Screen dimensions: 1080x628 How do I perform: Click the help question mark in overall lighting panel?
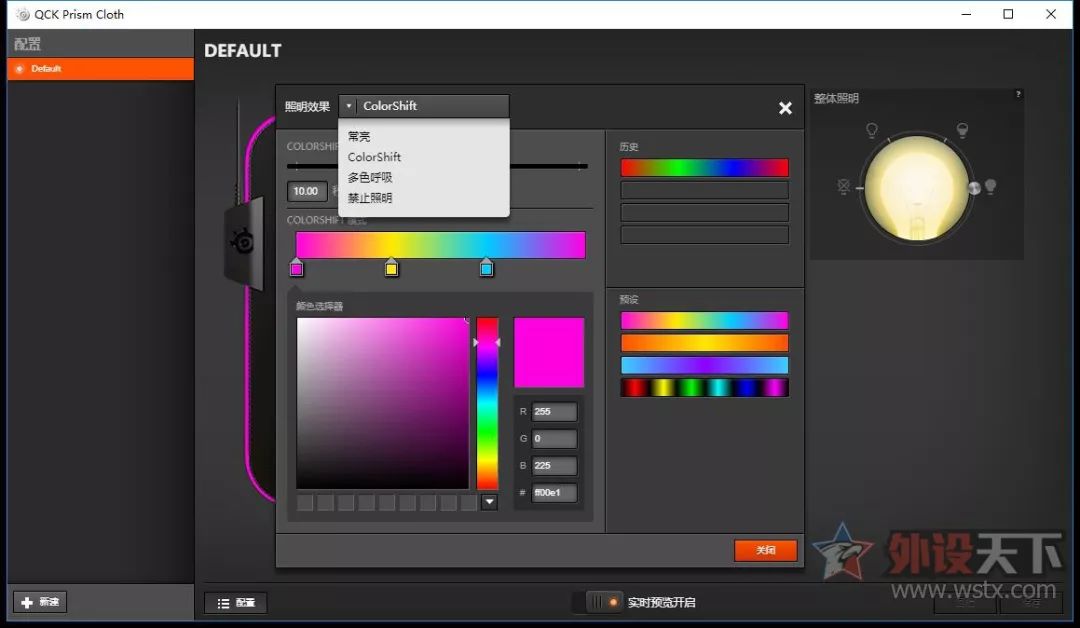coord(1018,94)
